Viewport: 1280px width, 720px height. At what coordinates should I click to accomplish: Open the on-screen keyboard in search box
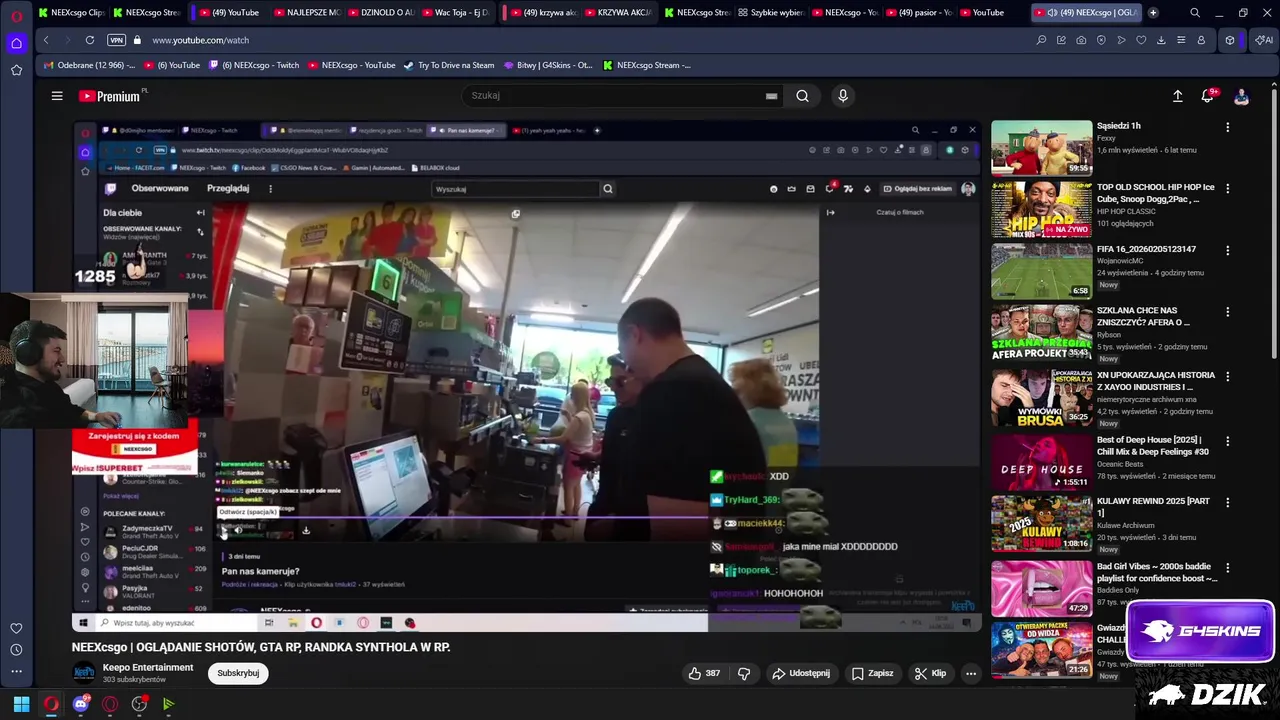pyautogui.click(x=771, y=96)
